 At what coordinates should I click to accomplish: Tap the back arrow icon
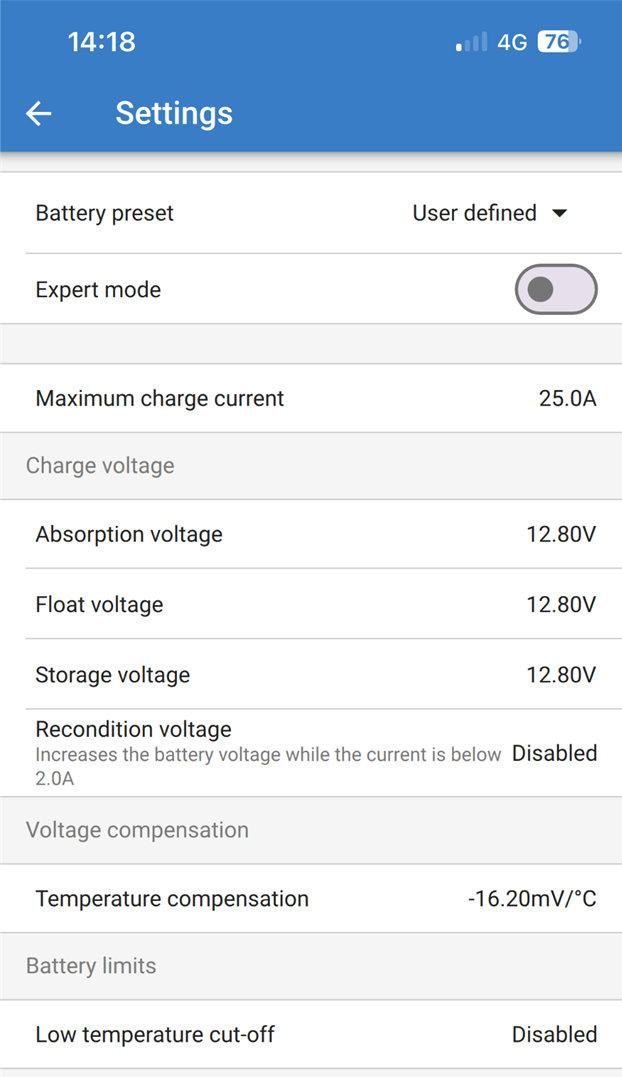[x=39, y=114]
